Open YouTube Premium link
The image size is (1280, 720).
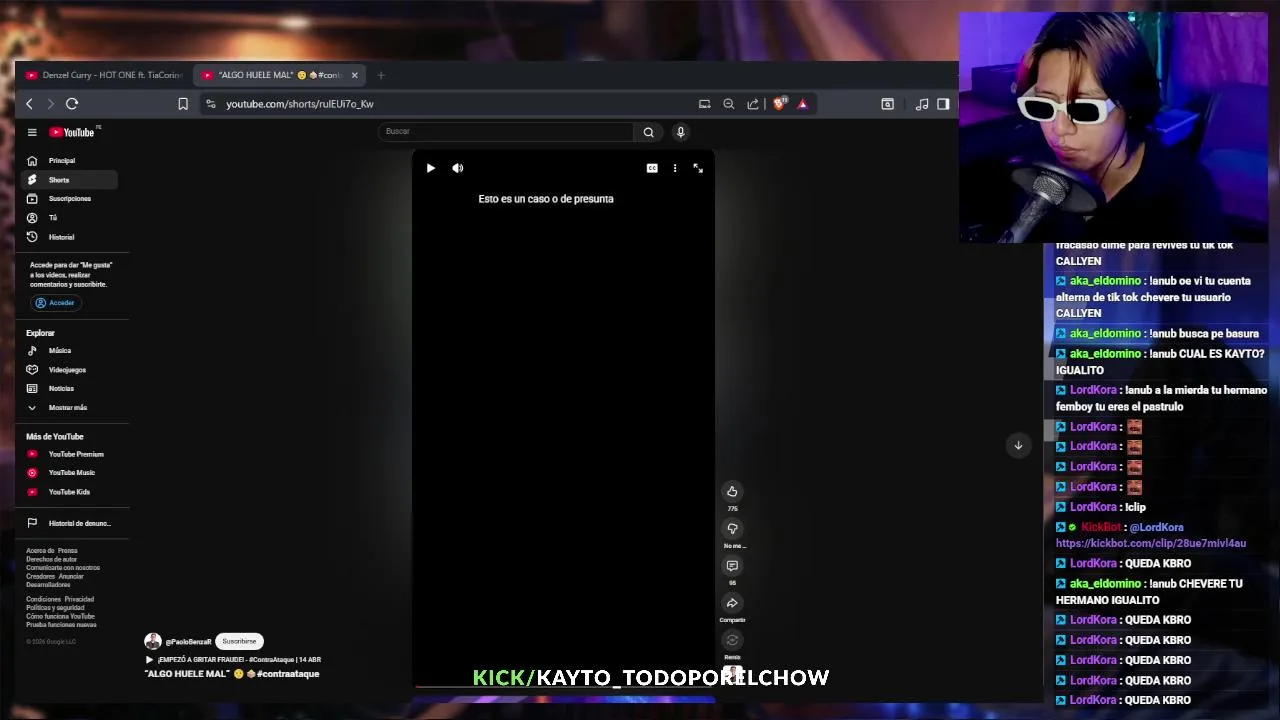[x=69, y=454]
